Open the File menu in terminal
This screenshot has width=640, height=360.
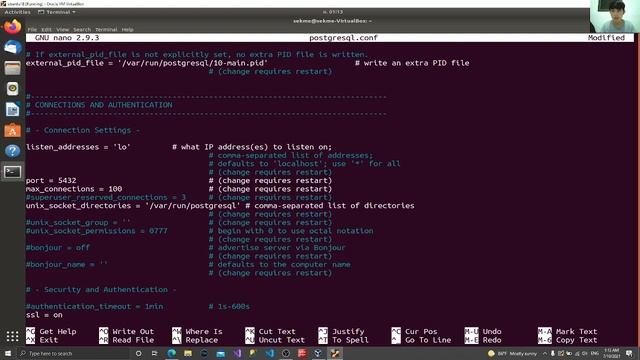[32, 29]
